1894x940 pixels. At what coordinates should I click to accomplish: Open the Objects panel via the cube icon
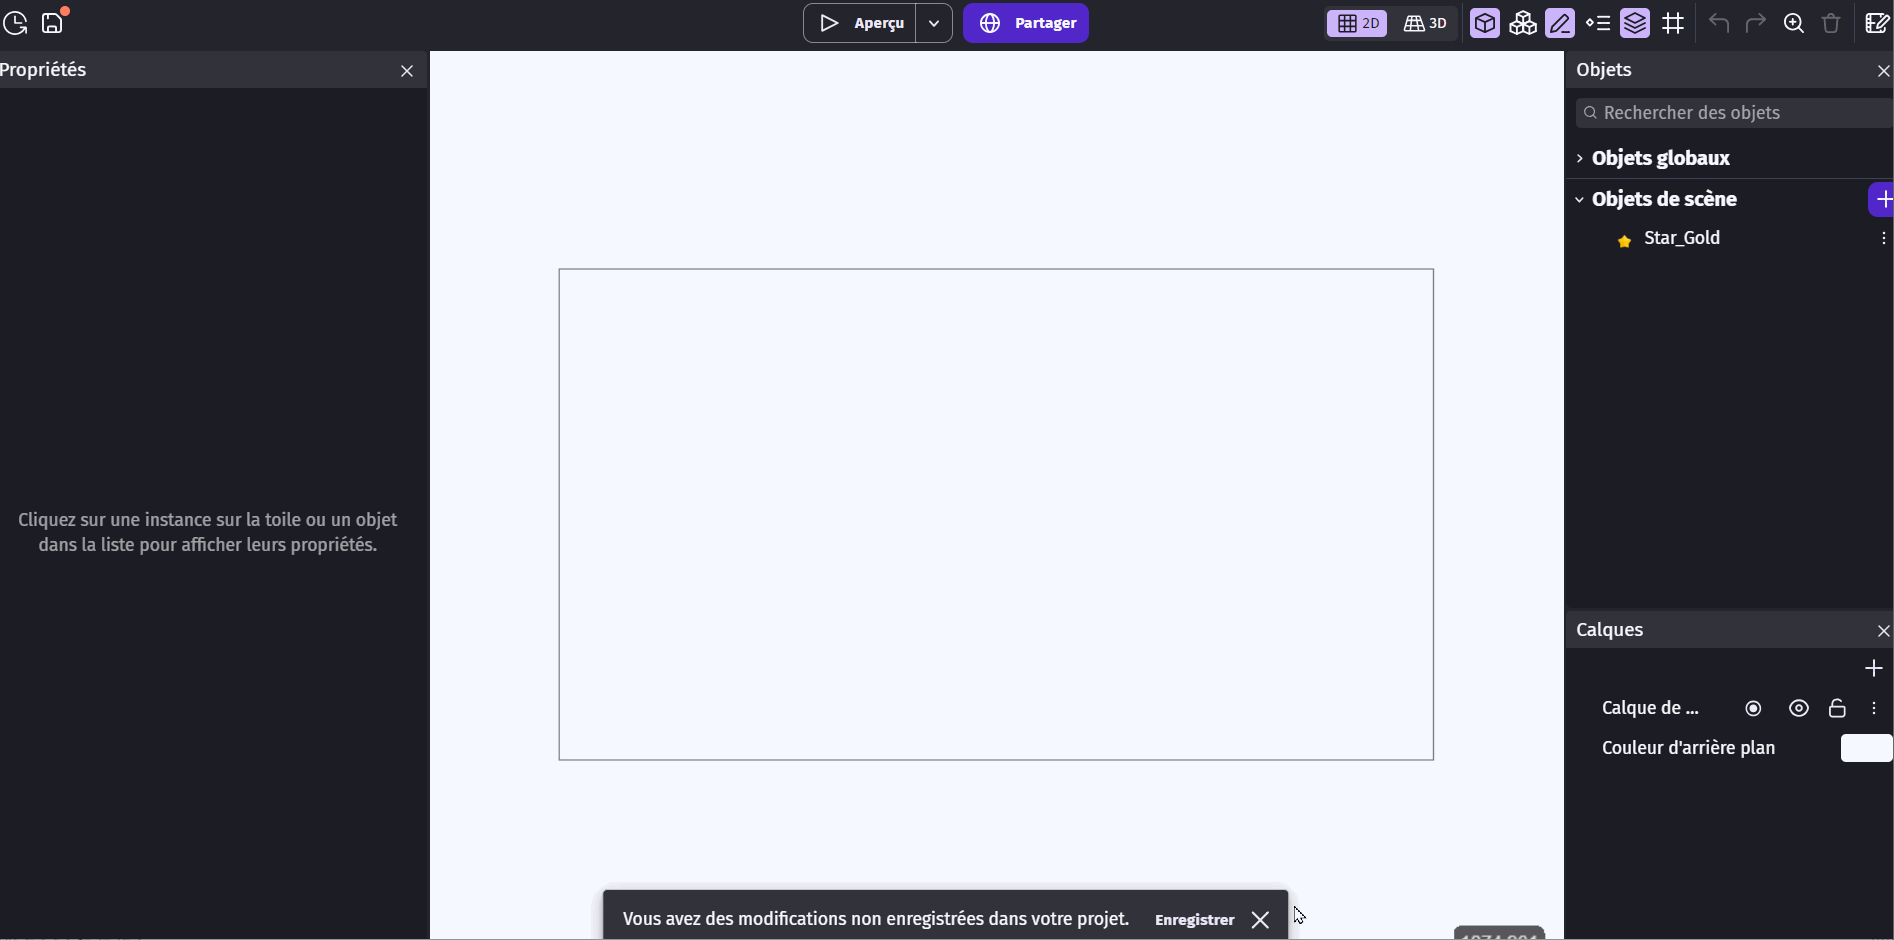(1485, 23)
